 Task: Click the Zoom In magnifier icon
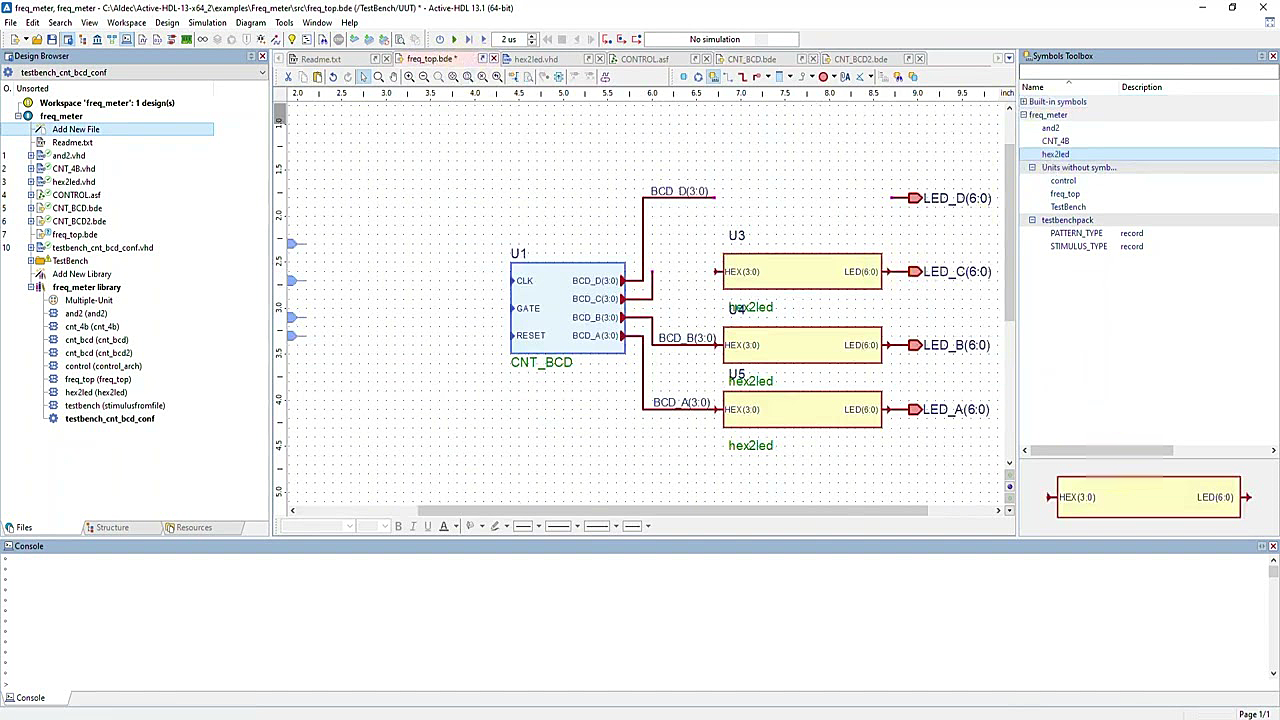tap(409, 77)
